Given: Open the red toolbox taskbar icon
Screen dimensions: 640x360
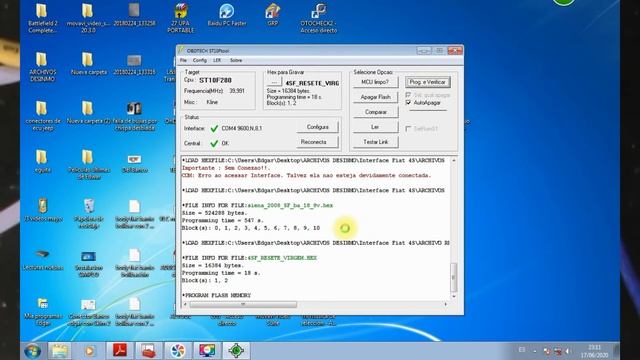Looking at the screenshot, I should pyautogui.click(x=148, y=351).
